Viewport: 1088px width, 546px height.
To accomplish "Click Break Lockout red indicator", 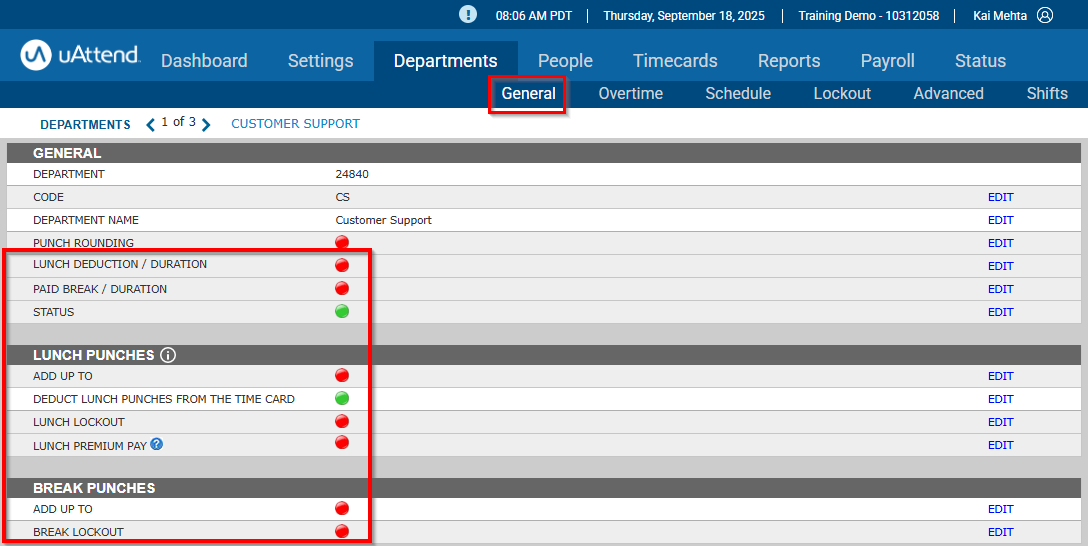I will pos(342,531).
